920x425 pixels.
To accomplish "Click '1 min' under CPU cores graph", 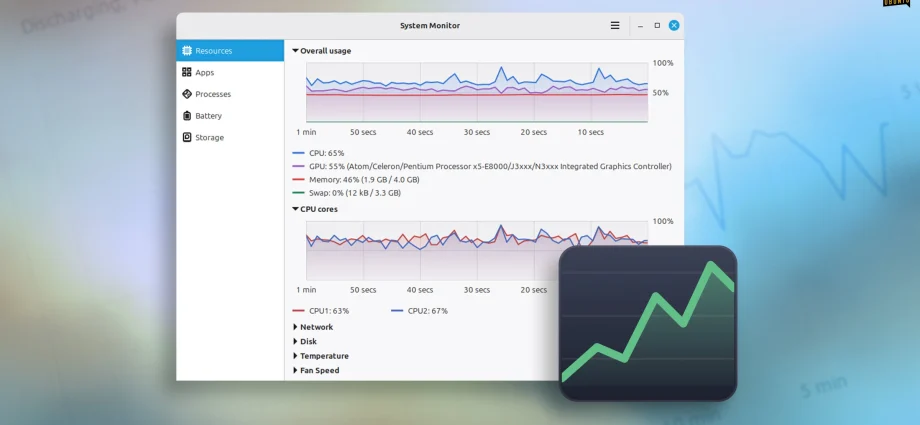I will coord(306,290).
